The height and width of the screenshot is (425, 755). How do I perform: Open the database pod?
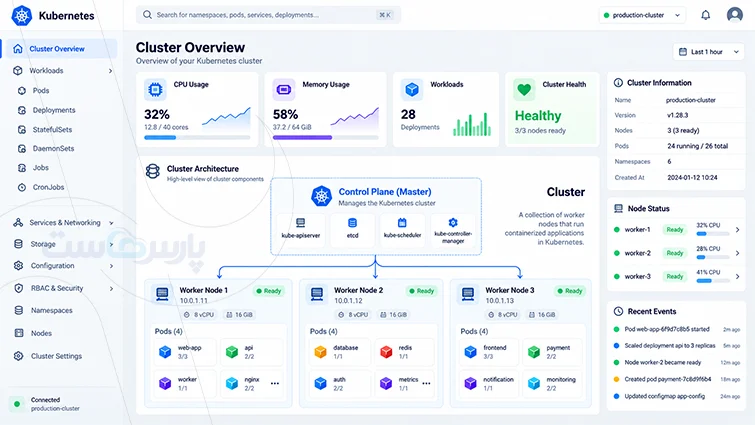(x=339, y=352)
